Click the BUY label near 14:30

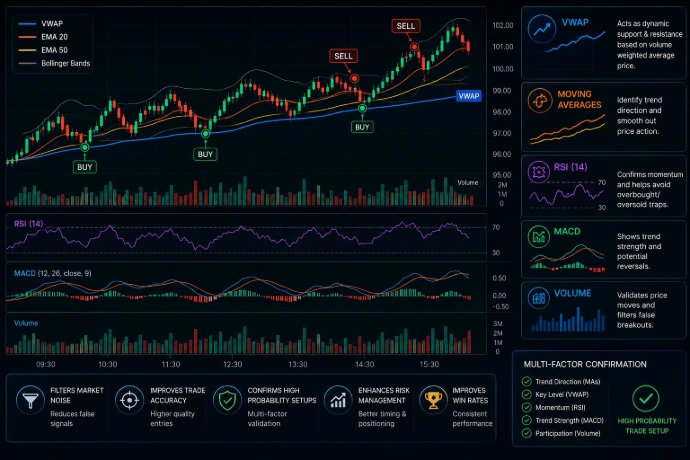[362, 127]
